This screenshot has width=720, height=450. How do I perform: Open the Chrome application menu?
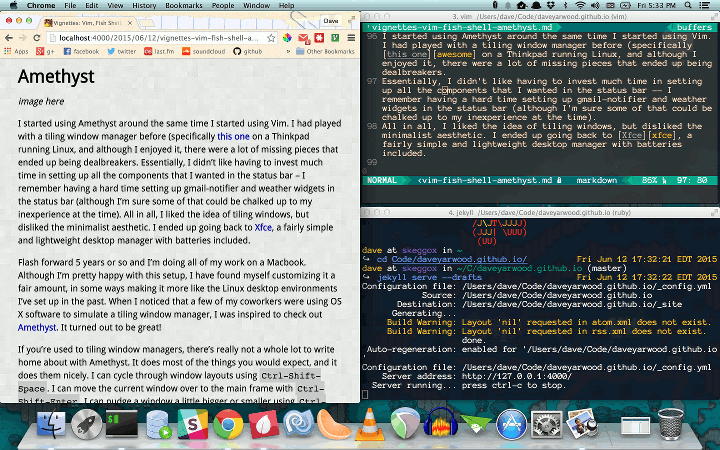pyautogui.click(x=41, y=6)
